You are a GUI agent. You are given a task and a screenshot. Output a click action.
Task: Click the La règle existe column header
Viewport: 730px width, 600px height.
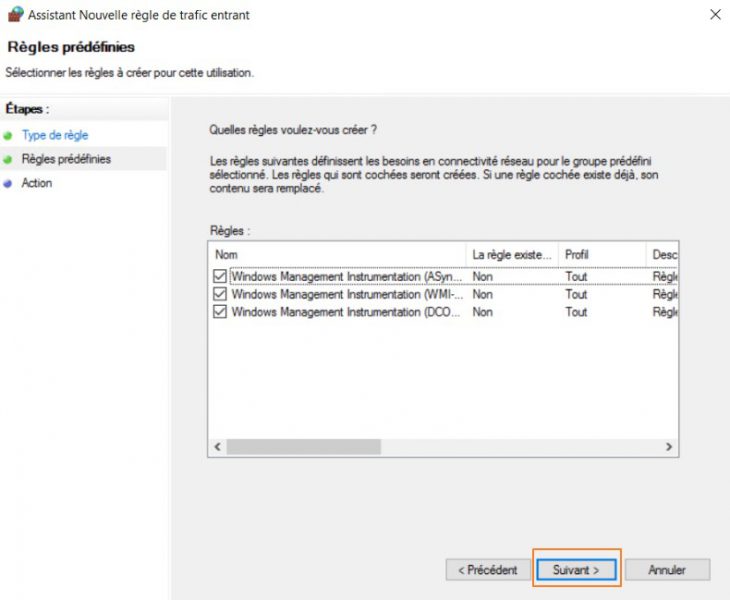click(x=512, y=255)
